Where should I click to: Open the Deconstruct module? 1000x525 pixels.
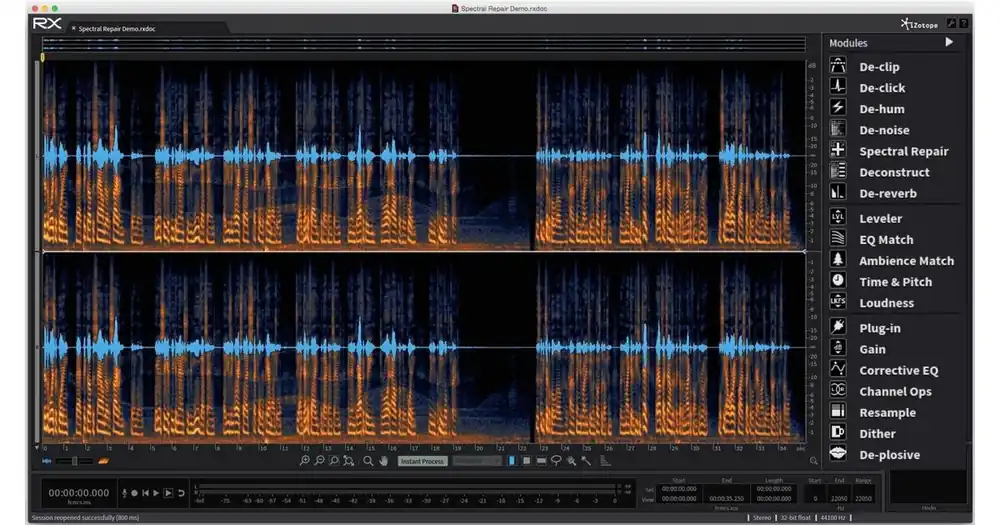tap(893, 172)
